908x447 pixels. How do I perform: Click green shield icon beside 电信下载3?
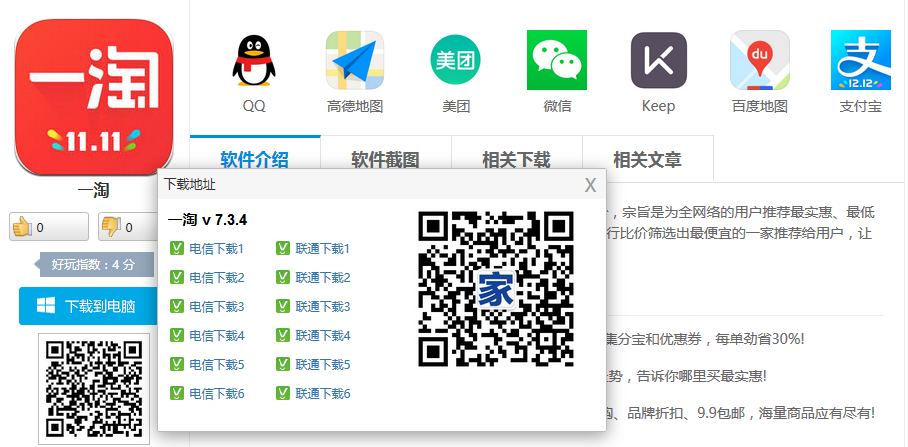[177, 306]
